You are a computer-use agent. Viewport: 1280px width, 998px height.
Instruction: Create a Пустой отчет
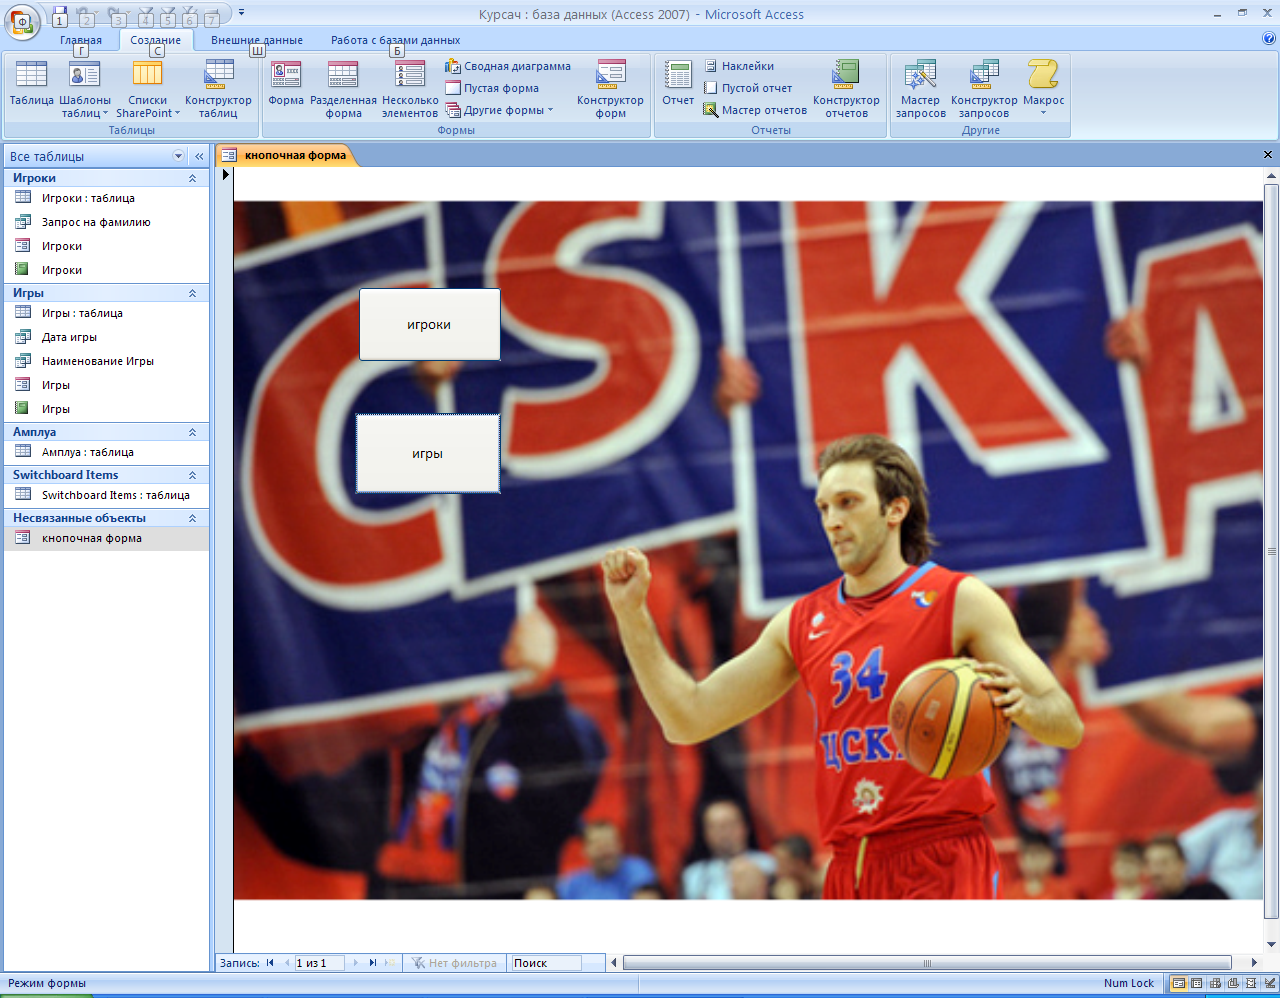point(747,88)
